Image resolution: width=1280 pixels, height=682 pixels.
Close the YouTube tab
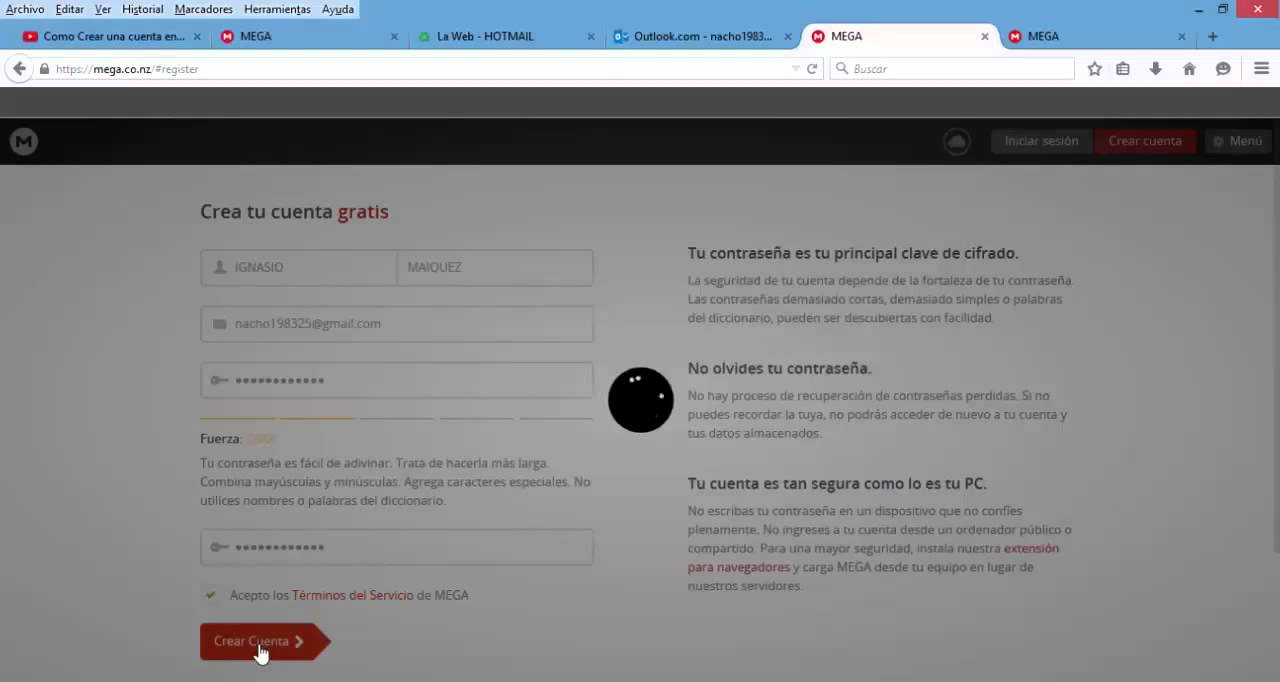197,36
